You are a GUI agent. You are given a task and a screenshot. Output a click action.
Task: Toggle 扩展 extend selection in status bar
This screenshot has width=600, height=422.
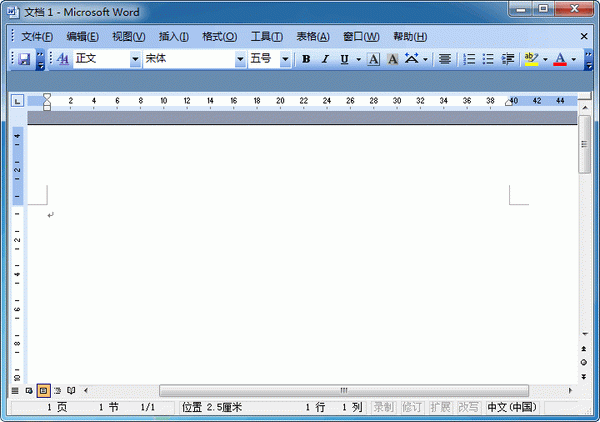[x=440, y=407]
